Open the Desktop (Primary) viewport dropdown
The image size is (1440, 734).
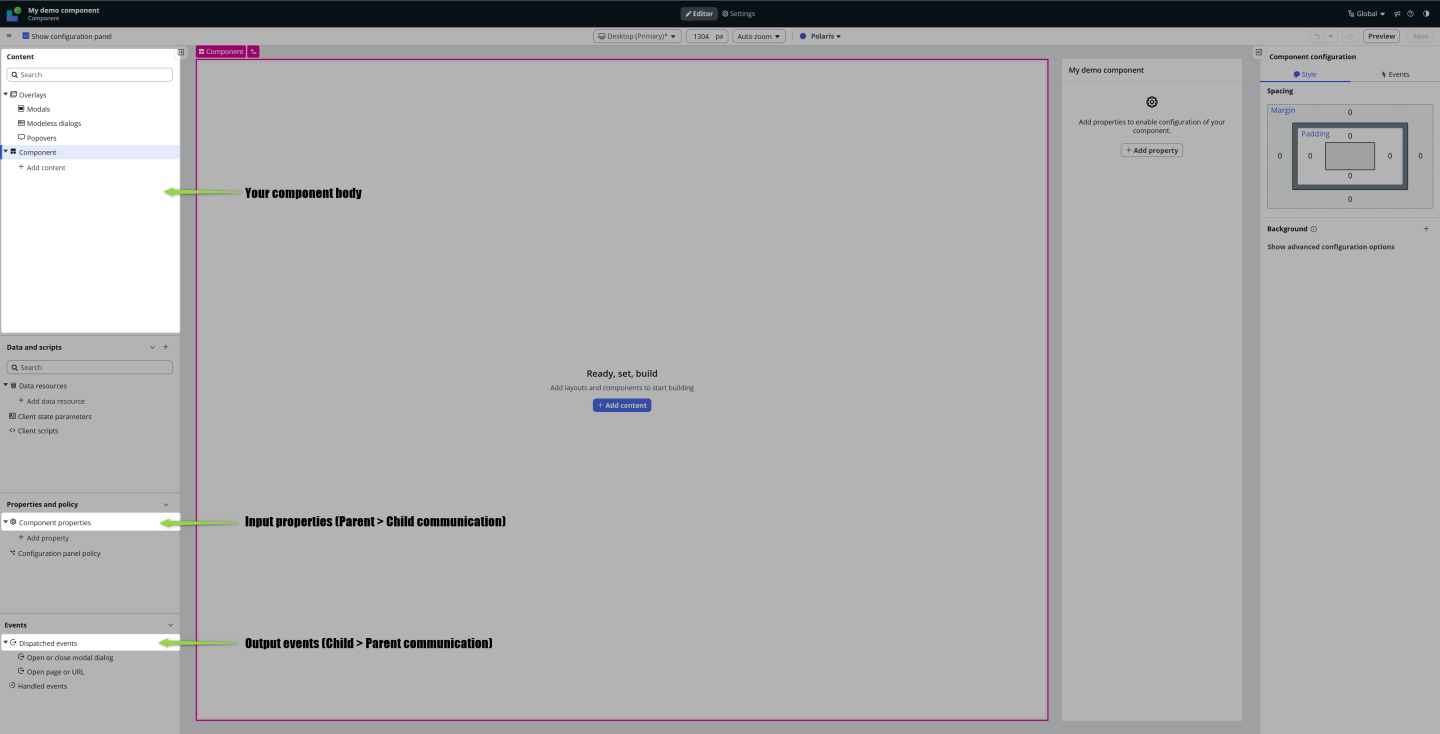636,35
